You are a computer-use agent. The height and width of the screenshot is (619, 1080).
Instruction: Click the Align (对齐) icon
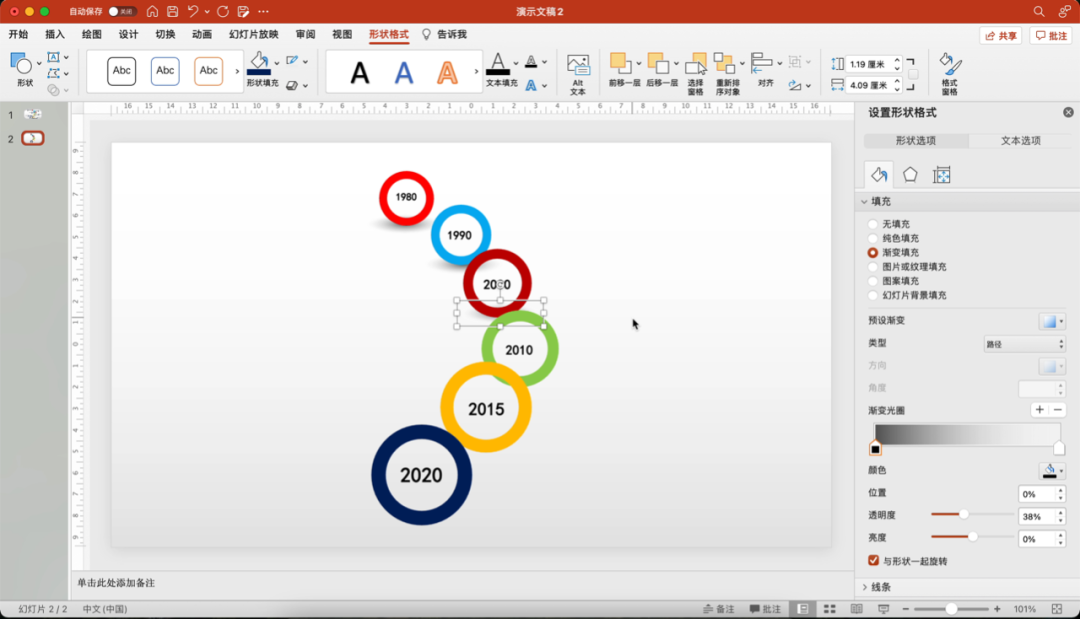761,63
